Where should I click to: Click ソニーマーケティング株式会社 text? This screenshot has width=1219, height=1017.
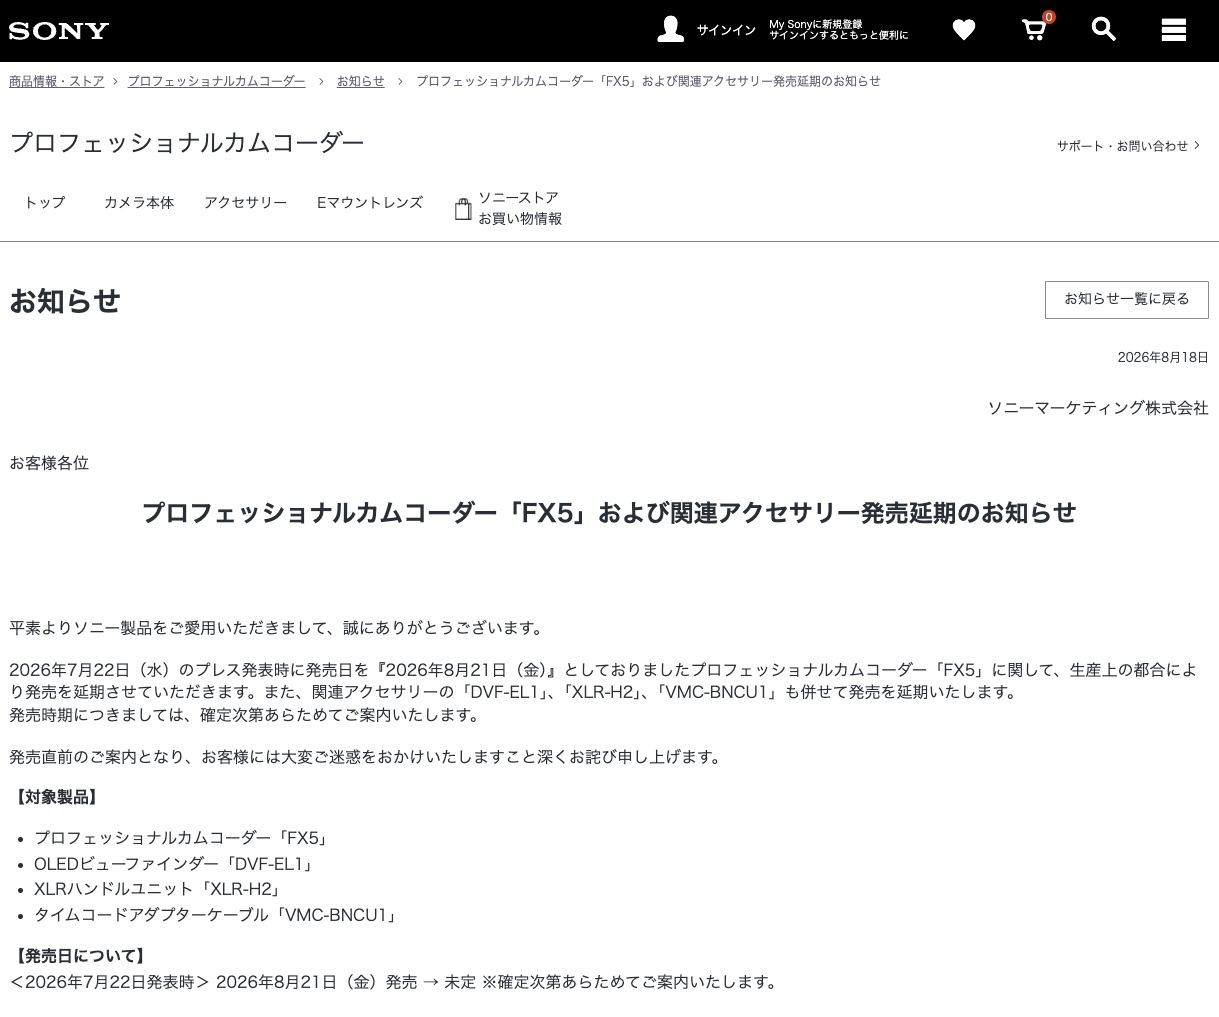pos(1098,408)
